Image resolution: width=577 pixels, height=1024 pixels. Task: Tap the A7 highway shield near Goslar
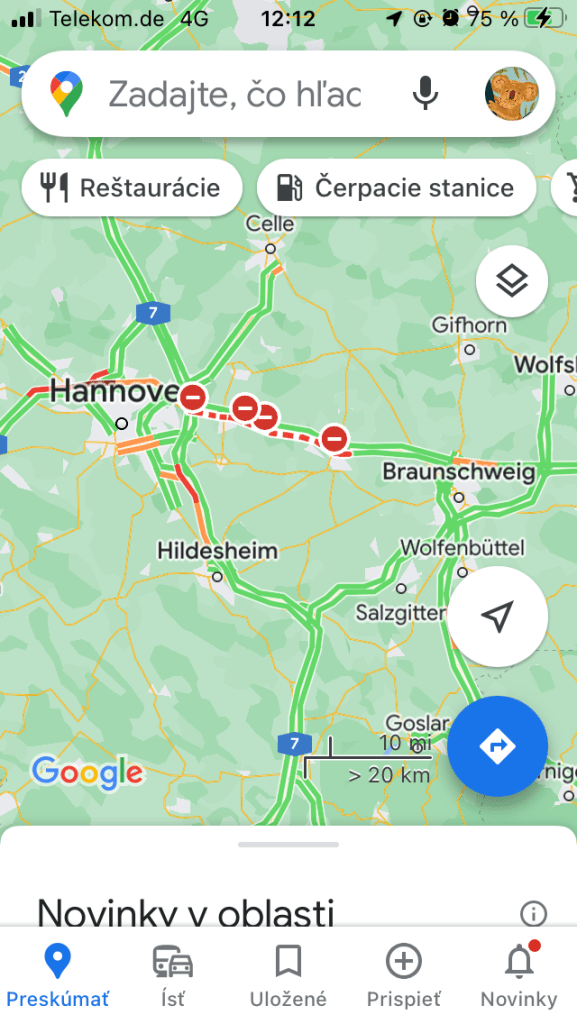294,743
